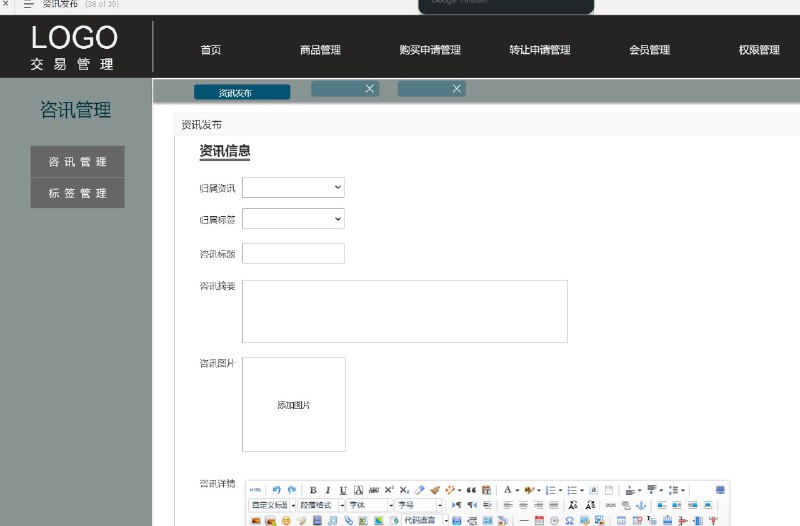Open the 归属资讯 dropdown
Screen dimensions: 800x526
click(x=293, y=188)
